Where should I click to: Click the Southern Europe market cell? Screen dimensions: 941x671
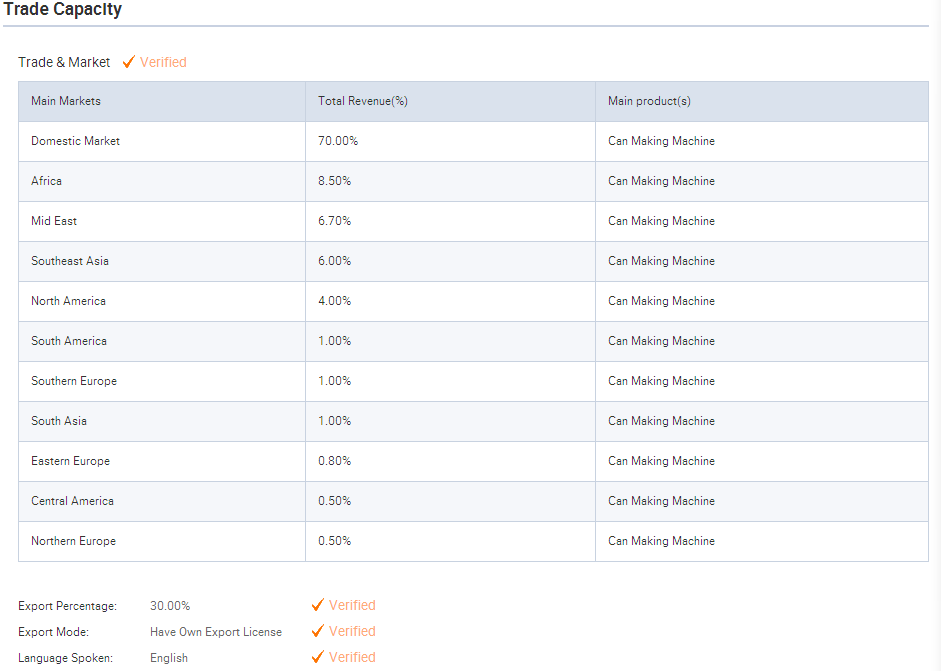coord(162,381)
